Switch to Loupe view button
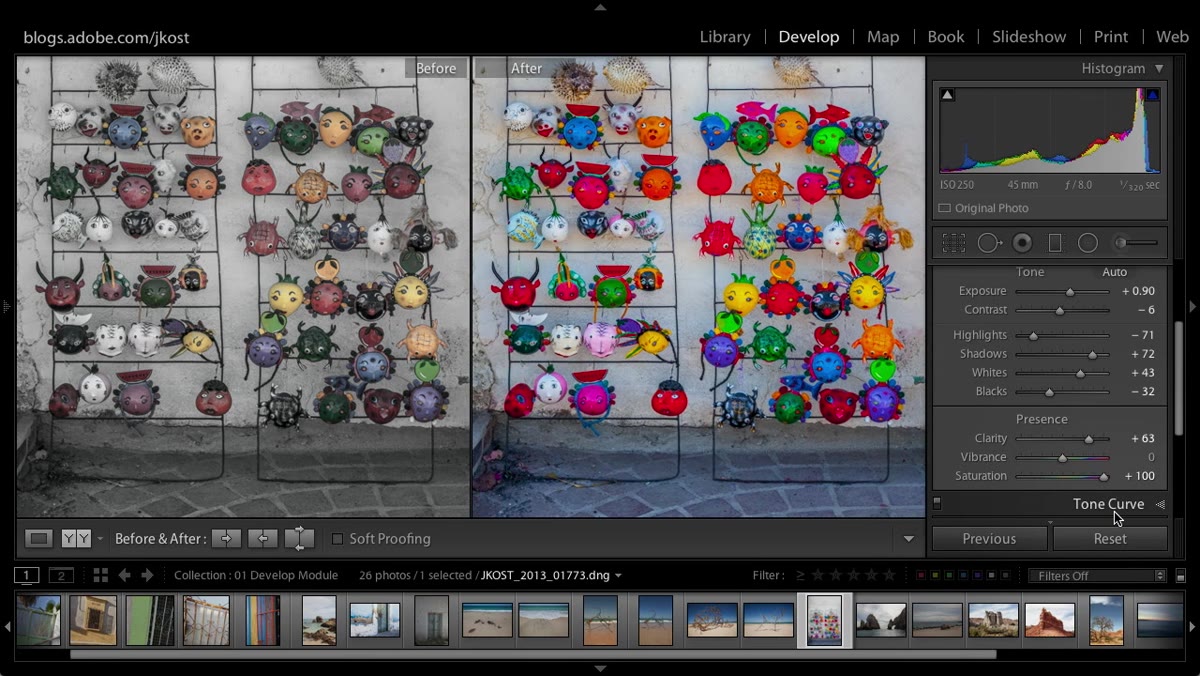Screen dimensions: 1200x676 tap(39, 538)
